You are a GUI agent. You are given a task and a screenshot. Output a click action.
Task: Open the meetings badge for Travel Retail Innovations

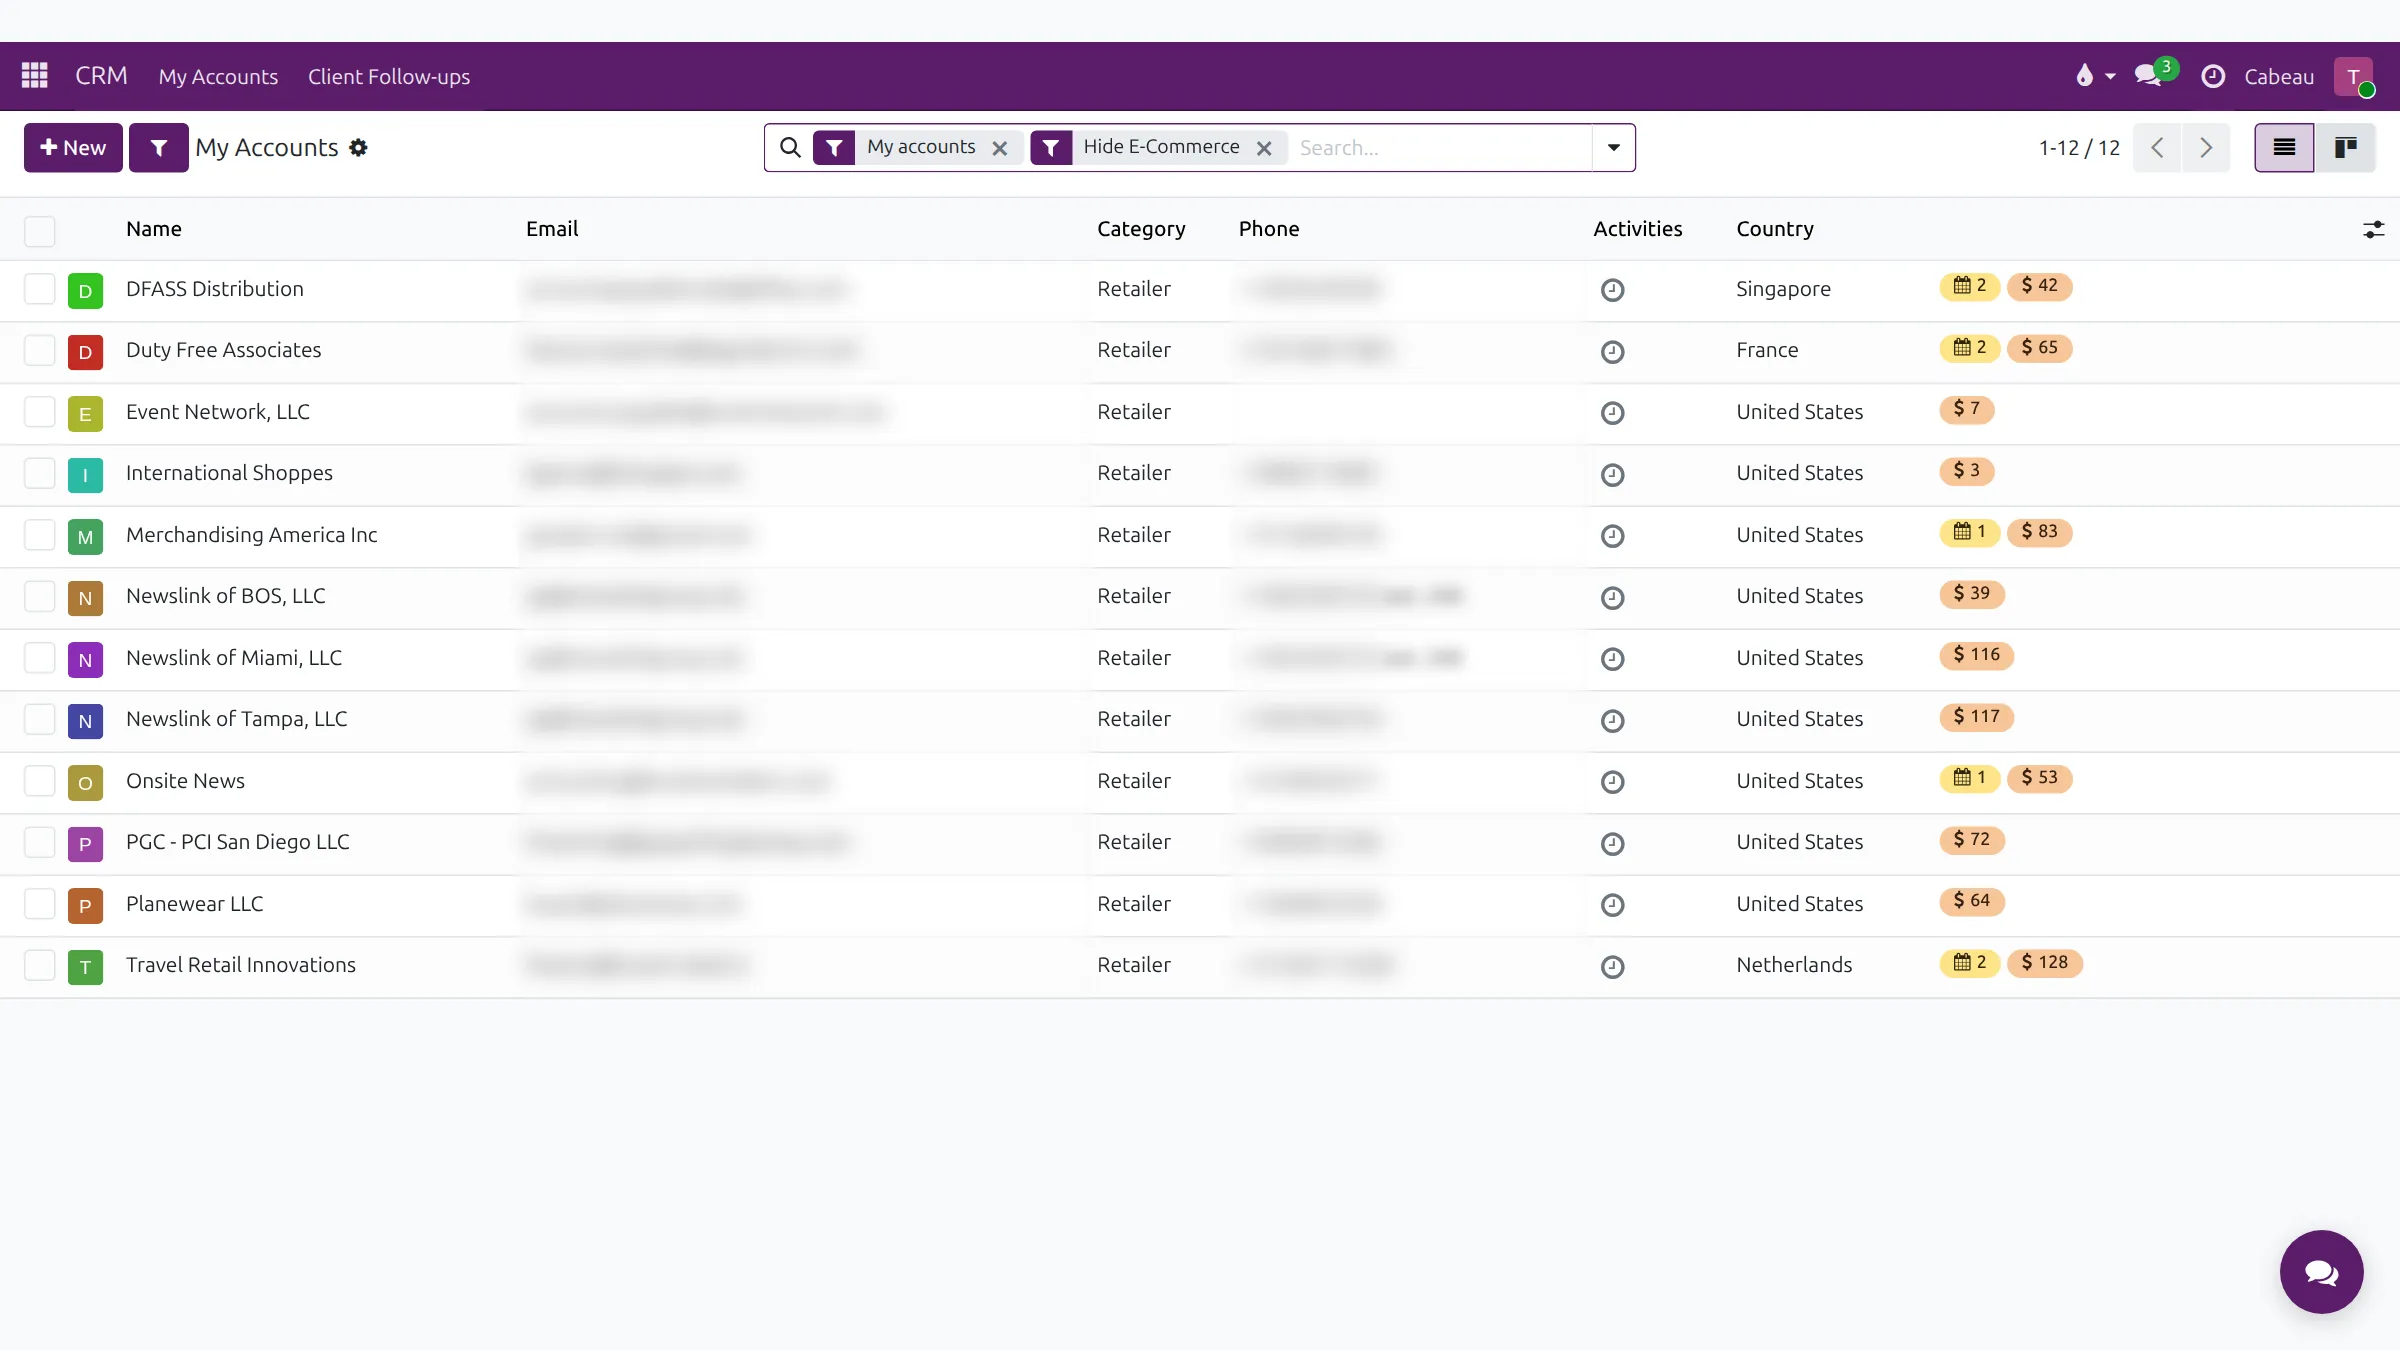1969,963
